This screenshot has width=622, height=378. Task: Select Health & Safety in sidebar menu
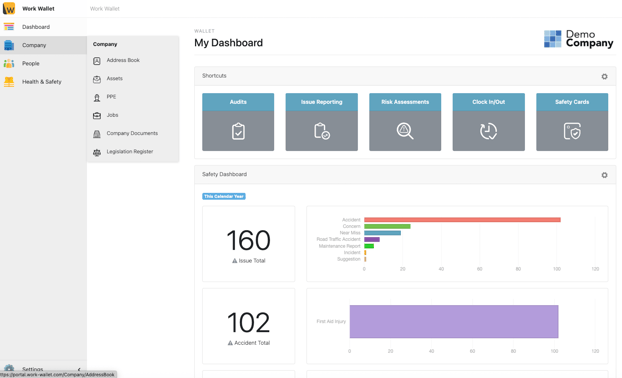click(x=43, y=81)
